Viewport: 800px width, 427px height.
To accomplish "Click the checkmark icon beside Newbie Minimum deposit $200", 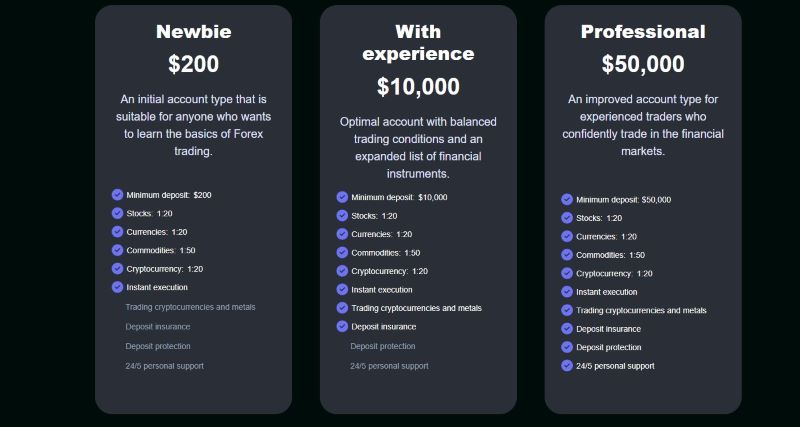I will pyautogui.click(x=117, y=195).
